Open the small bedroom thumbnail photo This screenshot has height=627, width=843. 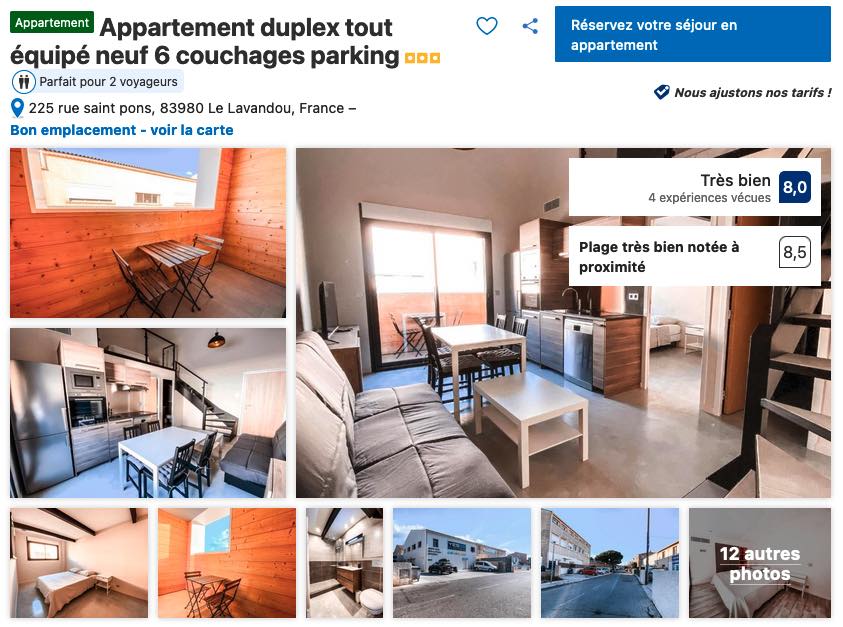(x=79, y=563)
